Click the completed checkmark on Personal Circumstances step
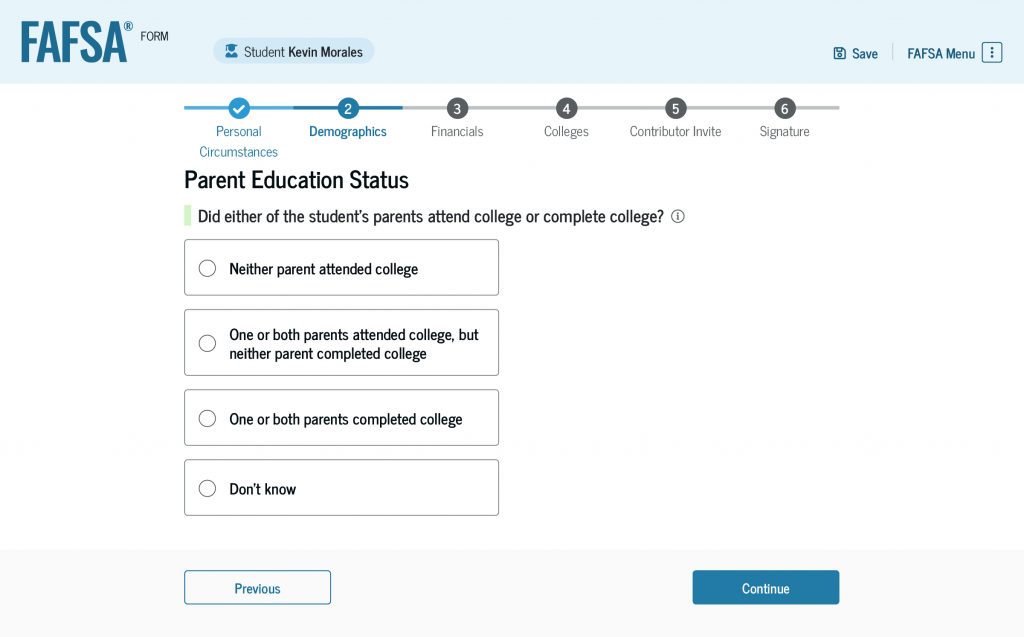Screen dimensions: 1024x637 point(238,109)
